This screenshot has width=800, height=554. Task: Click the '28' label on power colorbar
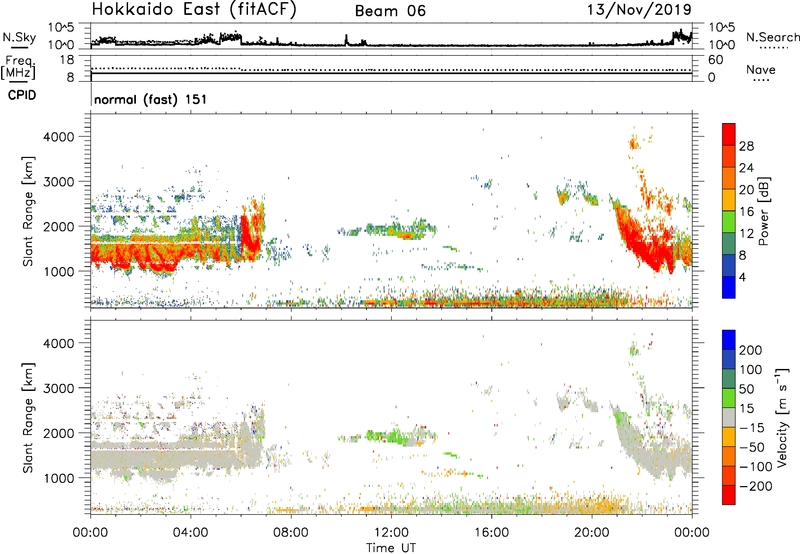tap(746, 146)
